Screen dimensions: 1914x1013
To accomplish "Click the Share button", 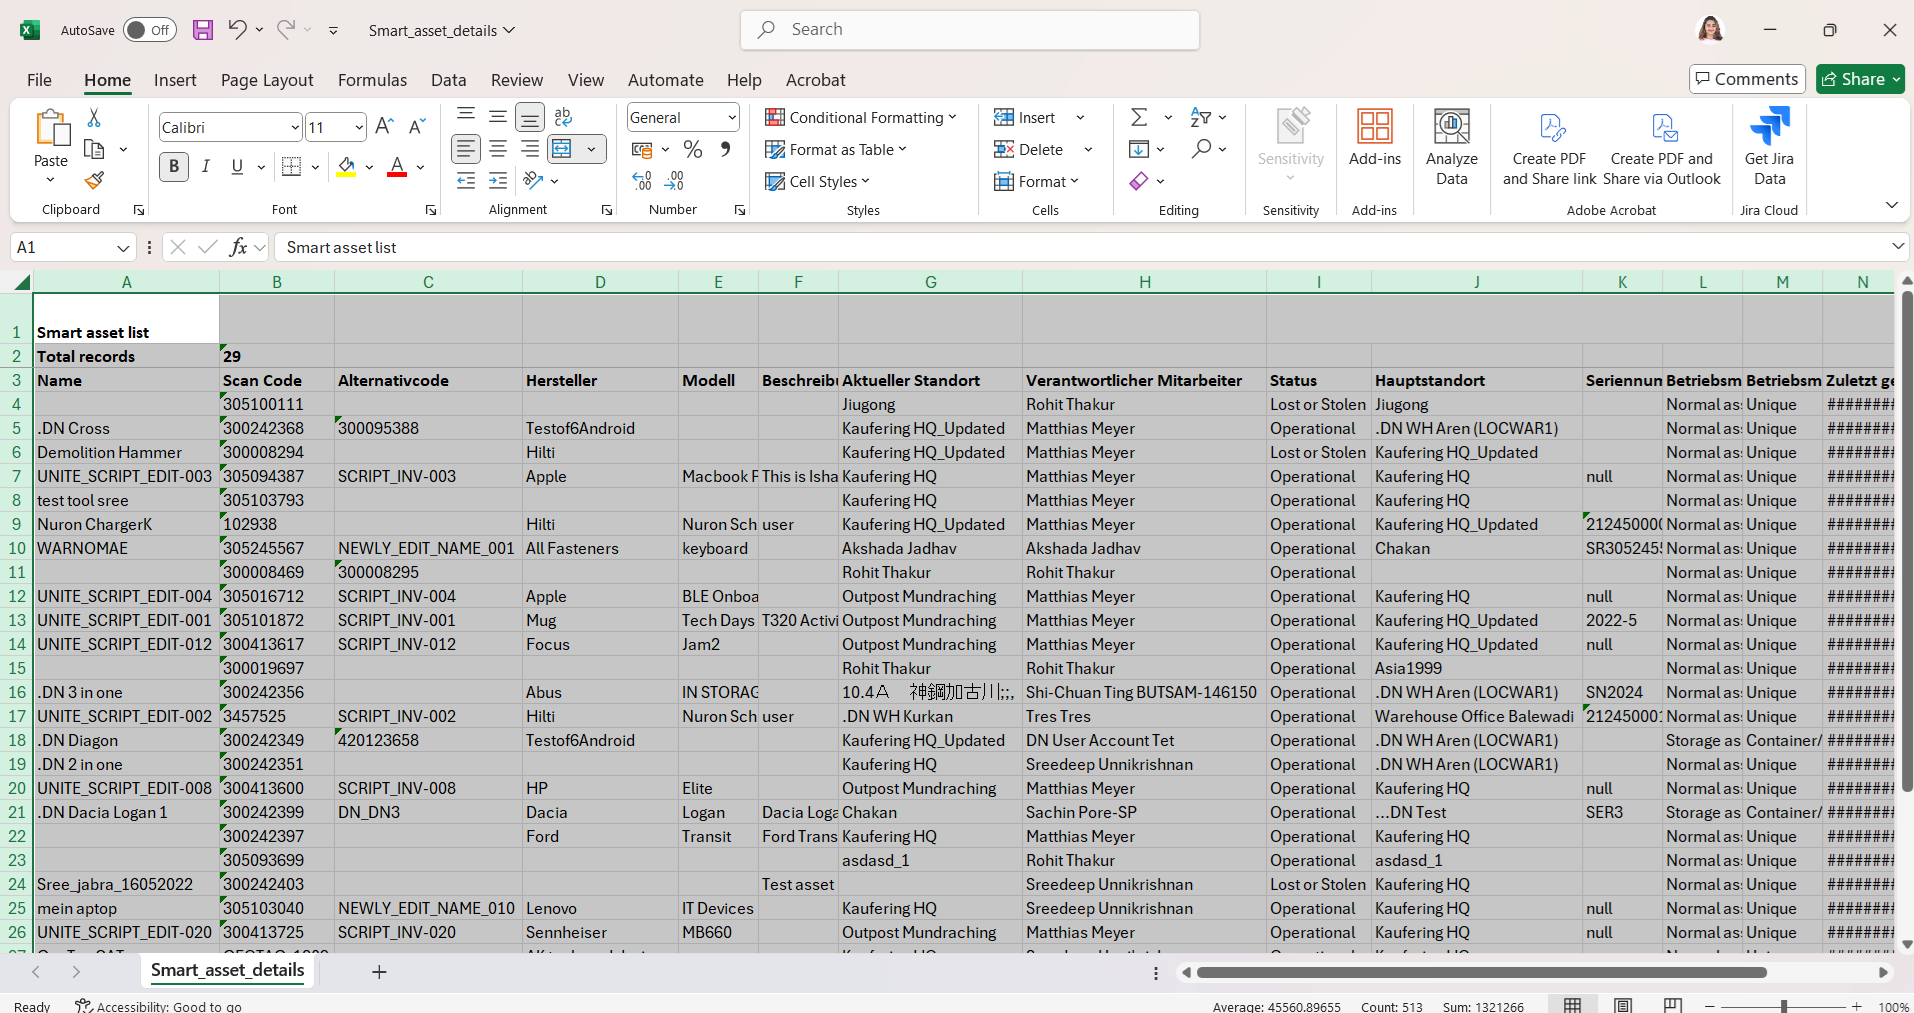I will (1859, 79).
